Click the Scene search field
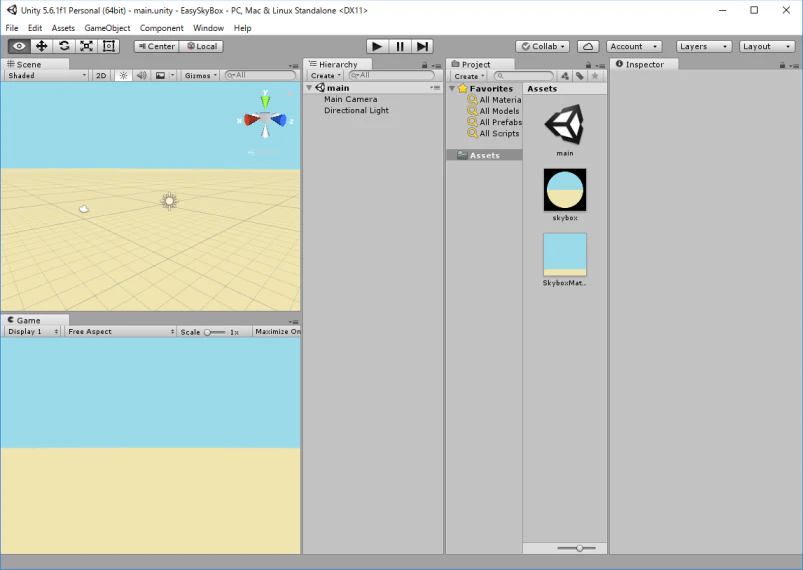Screen dimensions: 803x570 click(260, 75)
